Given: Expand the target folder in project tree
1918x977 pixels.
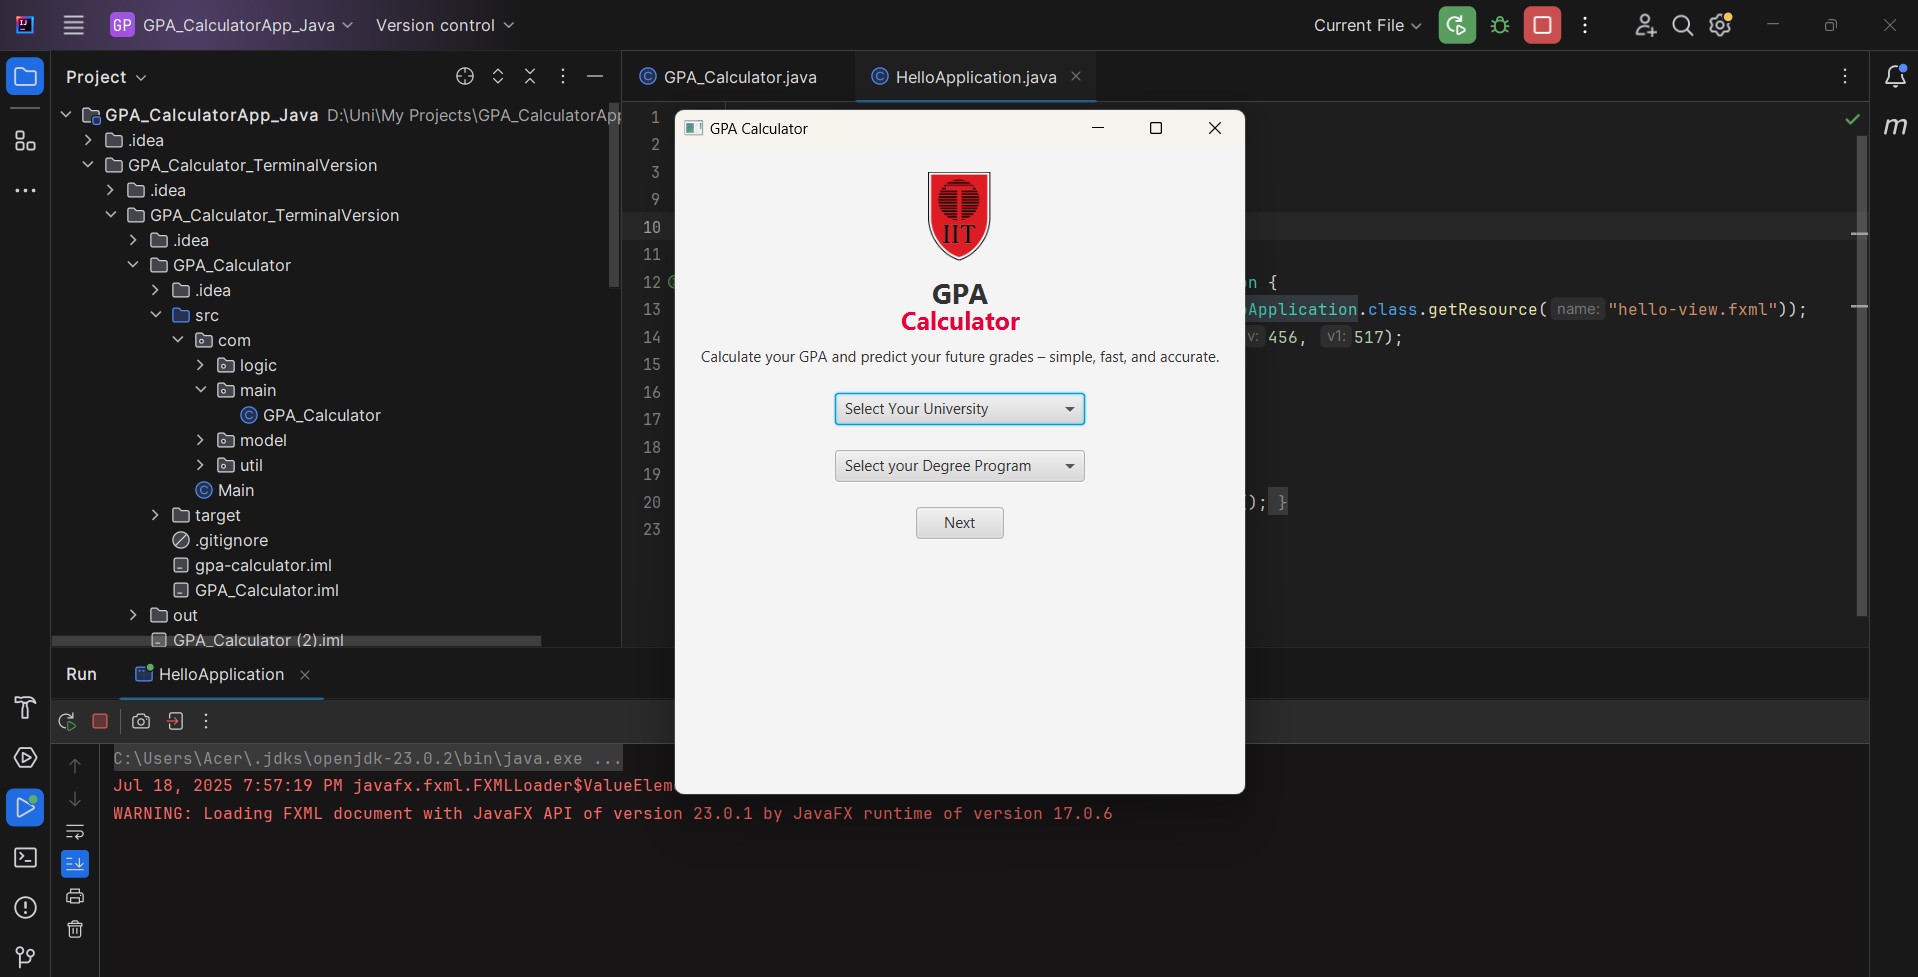Looking at the screenshot, I should point(155,515).
